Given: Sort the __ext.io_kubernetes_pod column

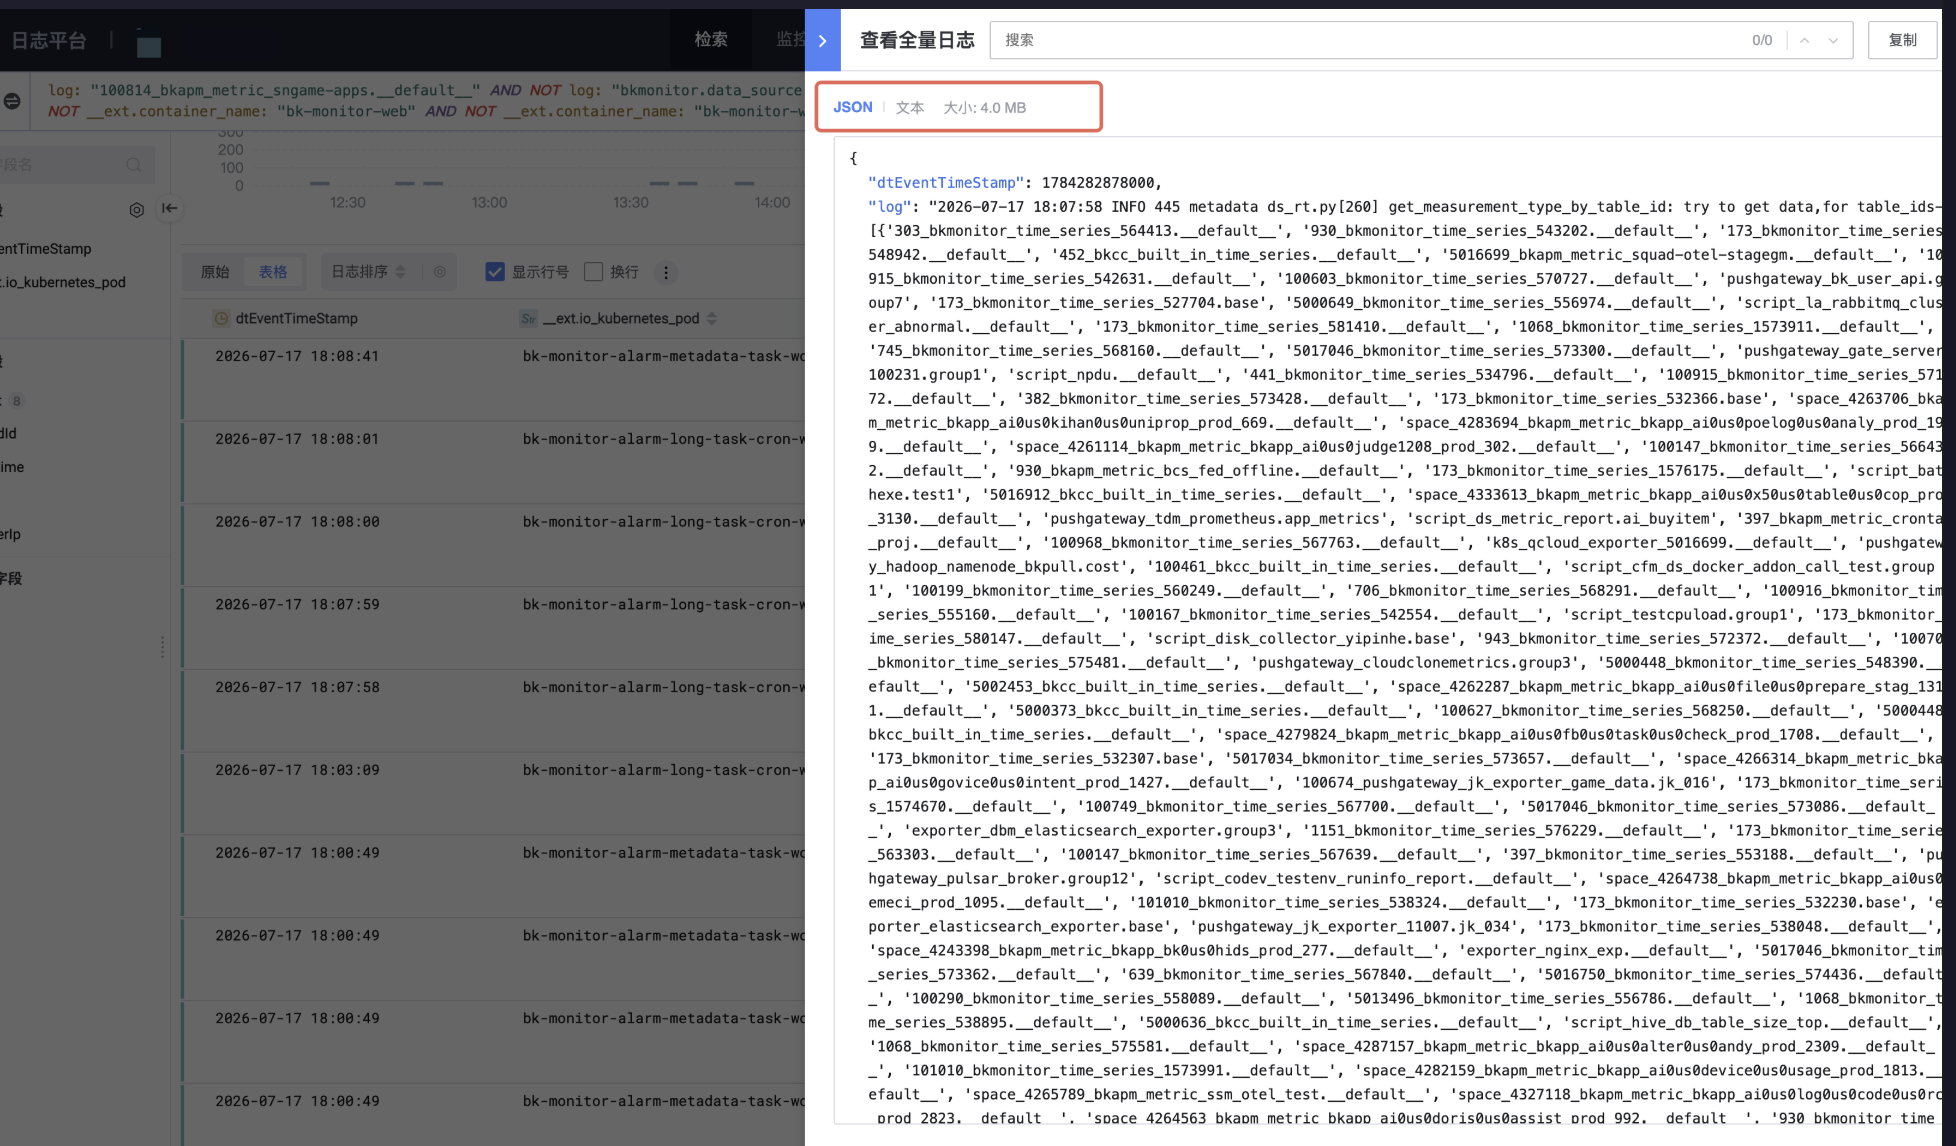Looking at the screenshot, I should (x=712, y=318).
